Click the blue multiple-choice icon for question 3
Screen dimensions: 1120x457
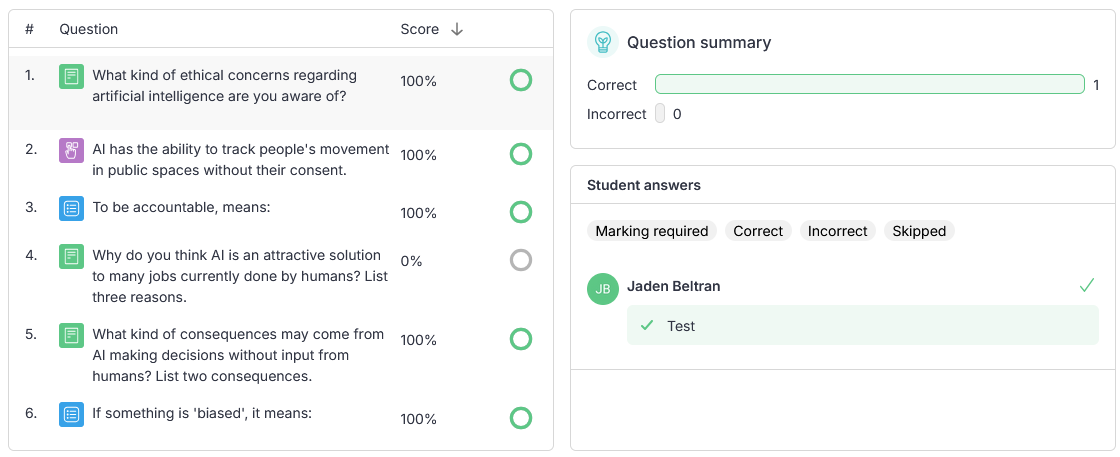(x=71, y=209)
